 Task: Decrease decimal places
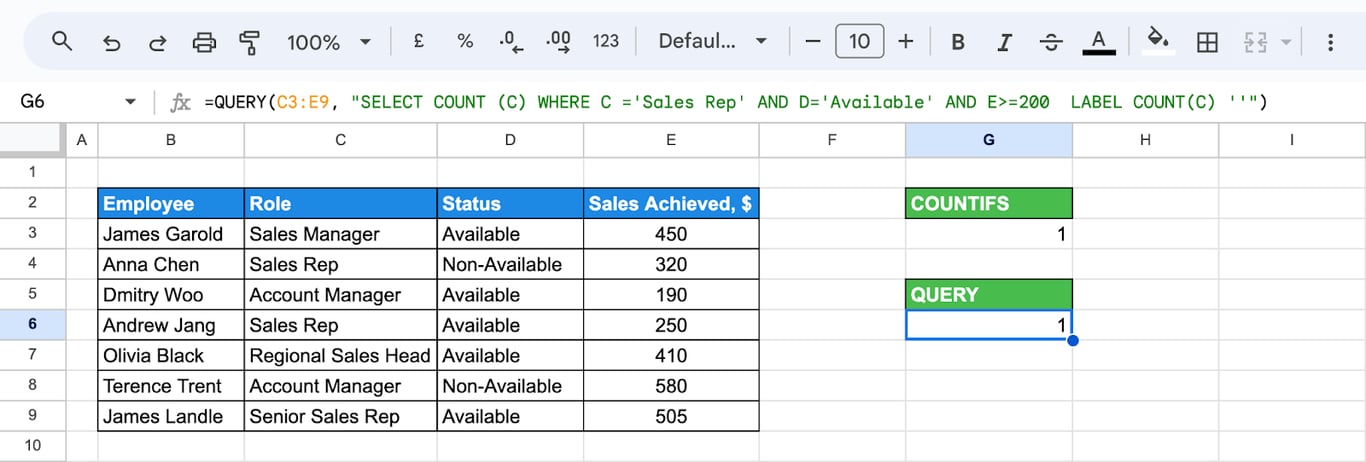click(x=511, y=42)
